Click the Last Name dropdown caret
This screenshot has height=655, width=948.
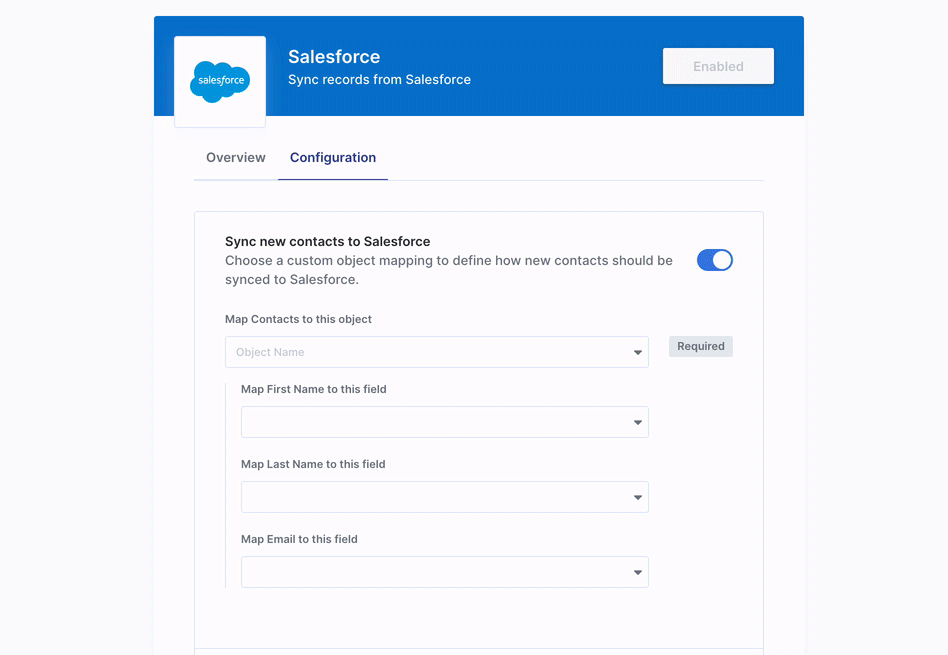[x=637, y=498]
